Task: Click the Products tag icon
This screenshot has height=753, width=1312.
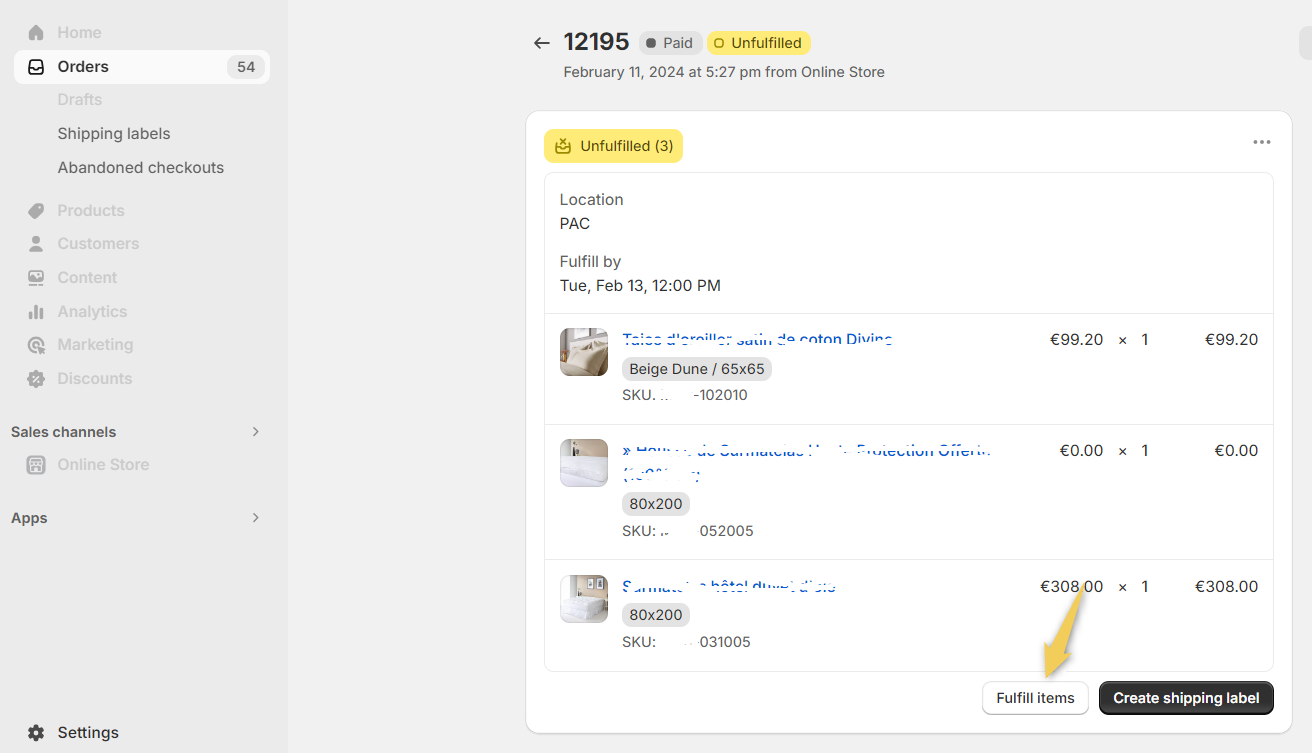Action: point(36,211)
